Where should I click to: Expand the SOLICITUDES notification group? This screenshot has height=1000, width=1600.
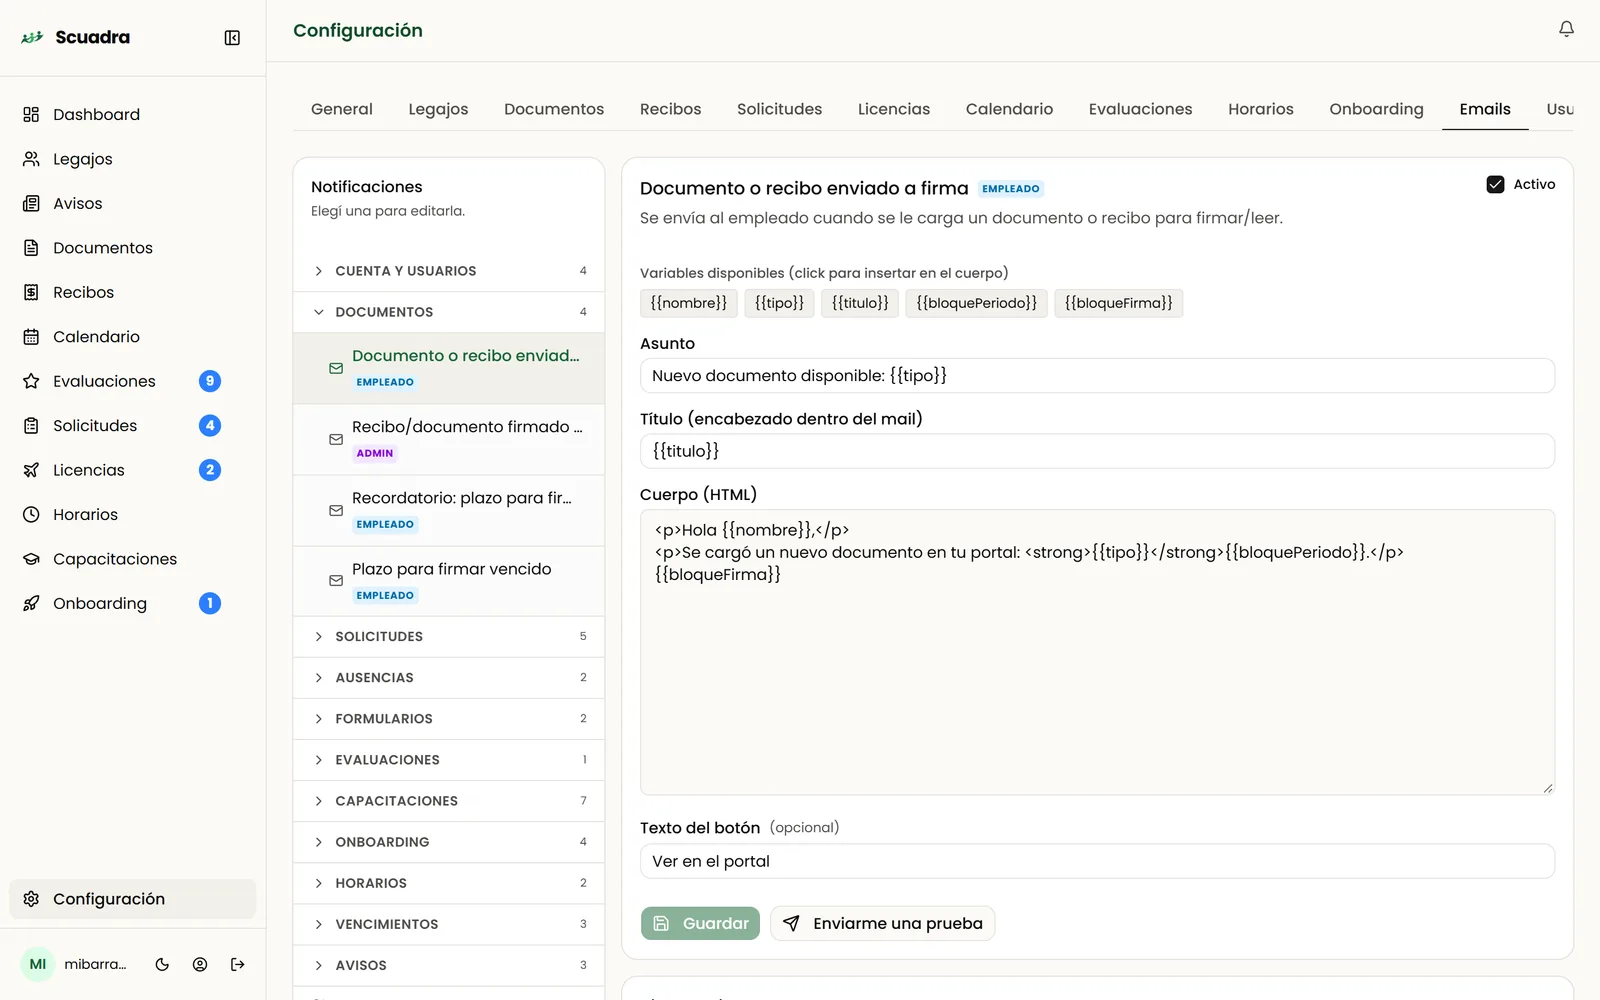(449, 636)
